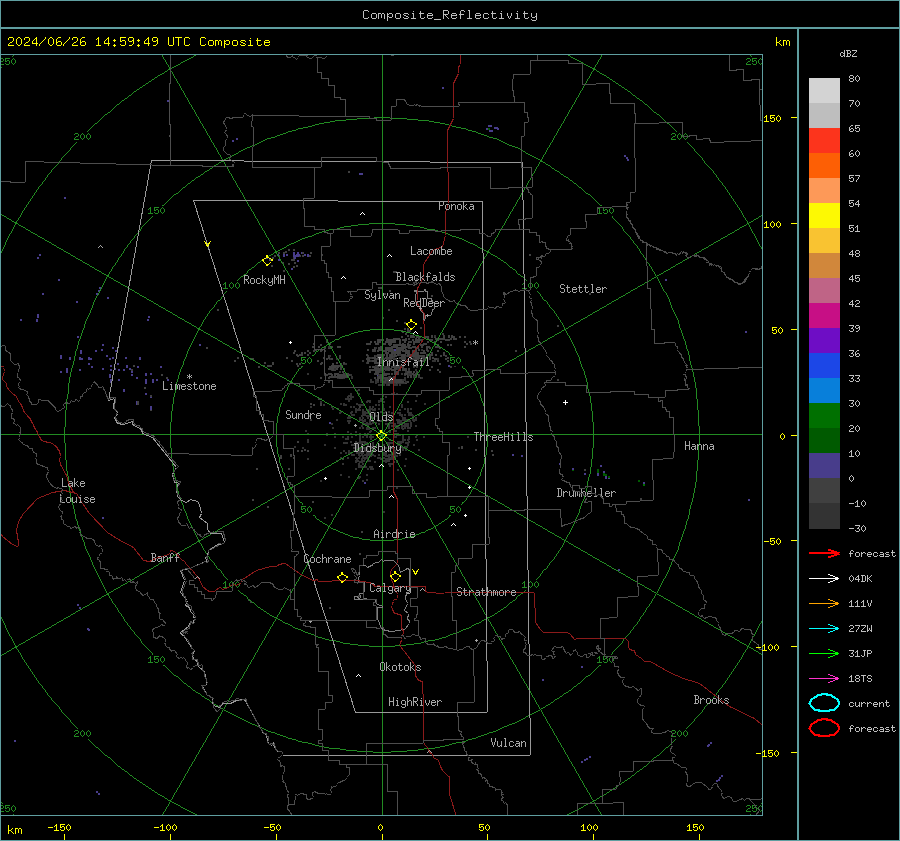Screen dimensions: 900x841
Task: Select yellow diamond marker above Calgary label
Action: [395, 576]
